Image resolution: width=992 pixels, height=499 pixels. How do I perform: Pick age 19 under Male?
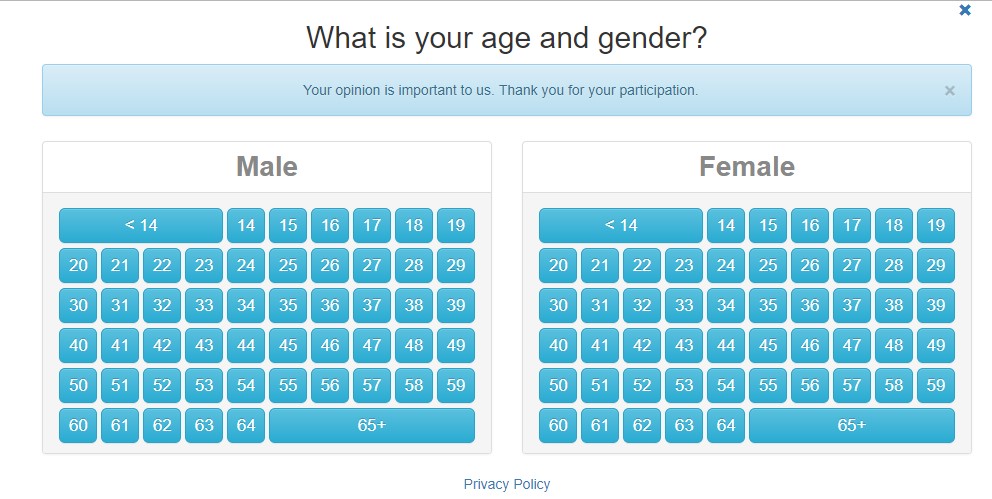(x=456, y=225)
